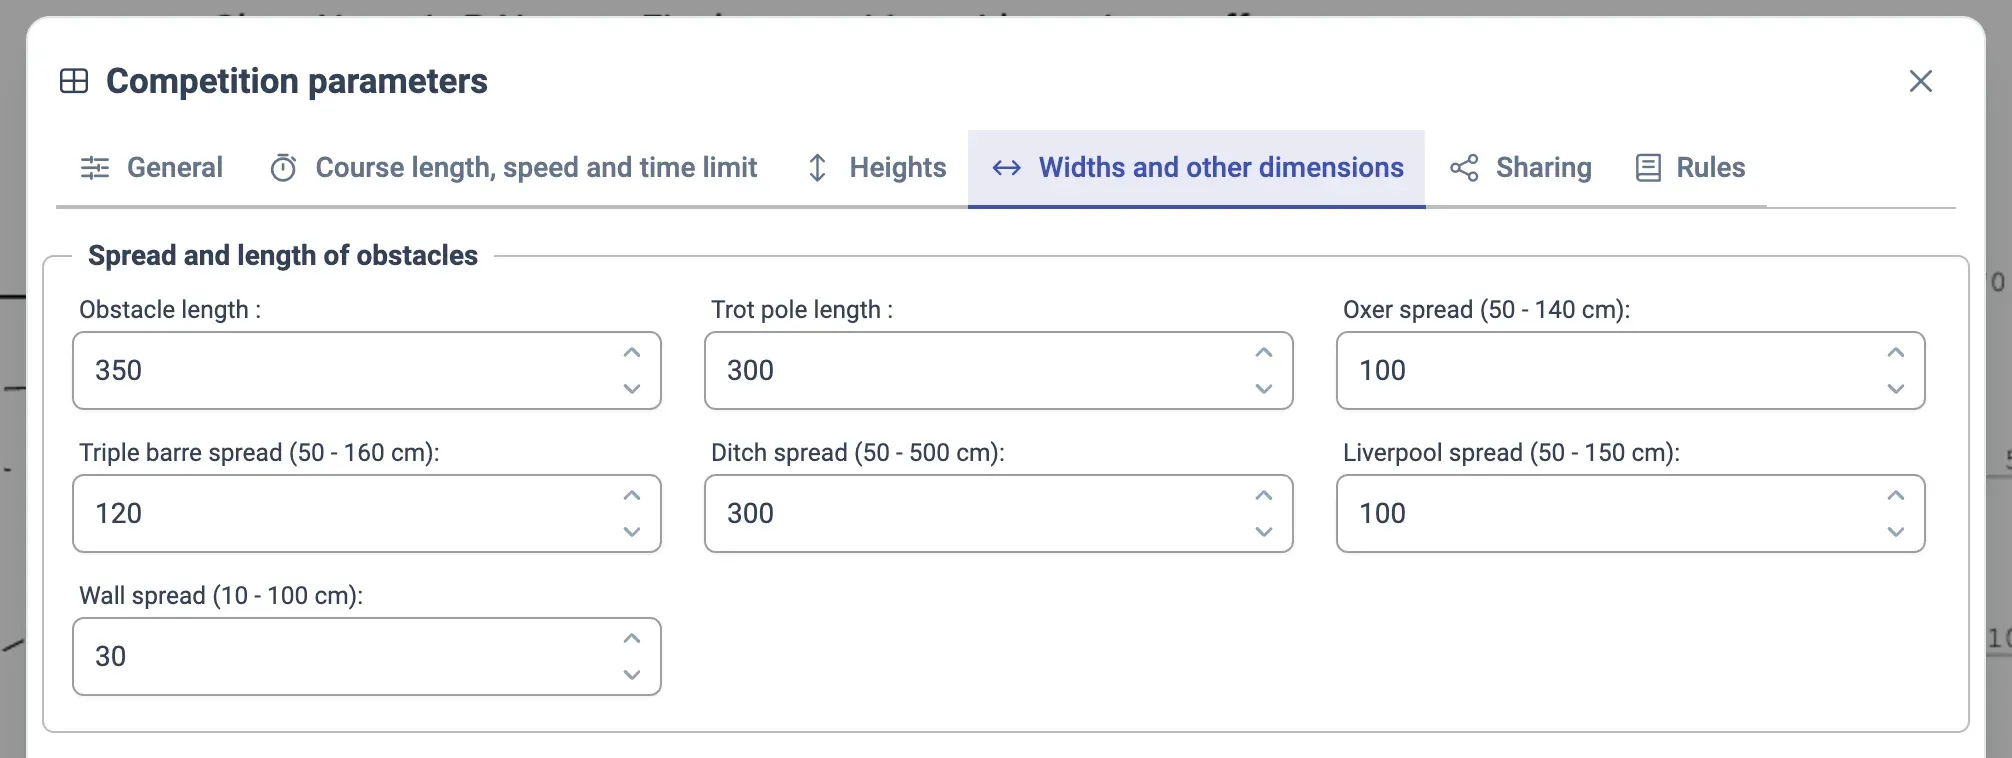Click the stopwatch icon for course length tab
This screenshot has height=758, width=2012.
click(x=283, y=168)
